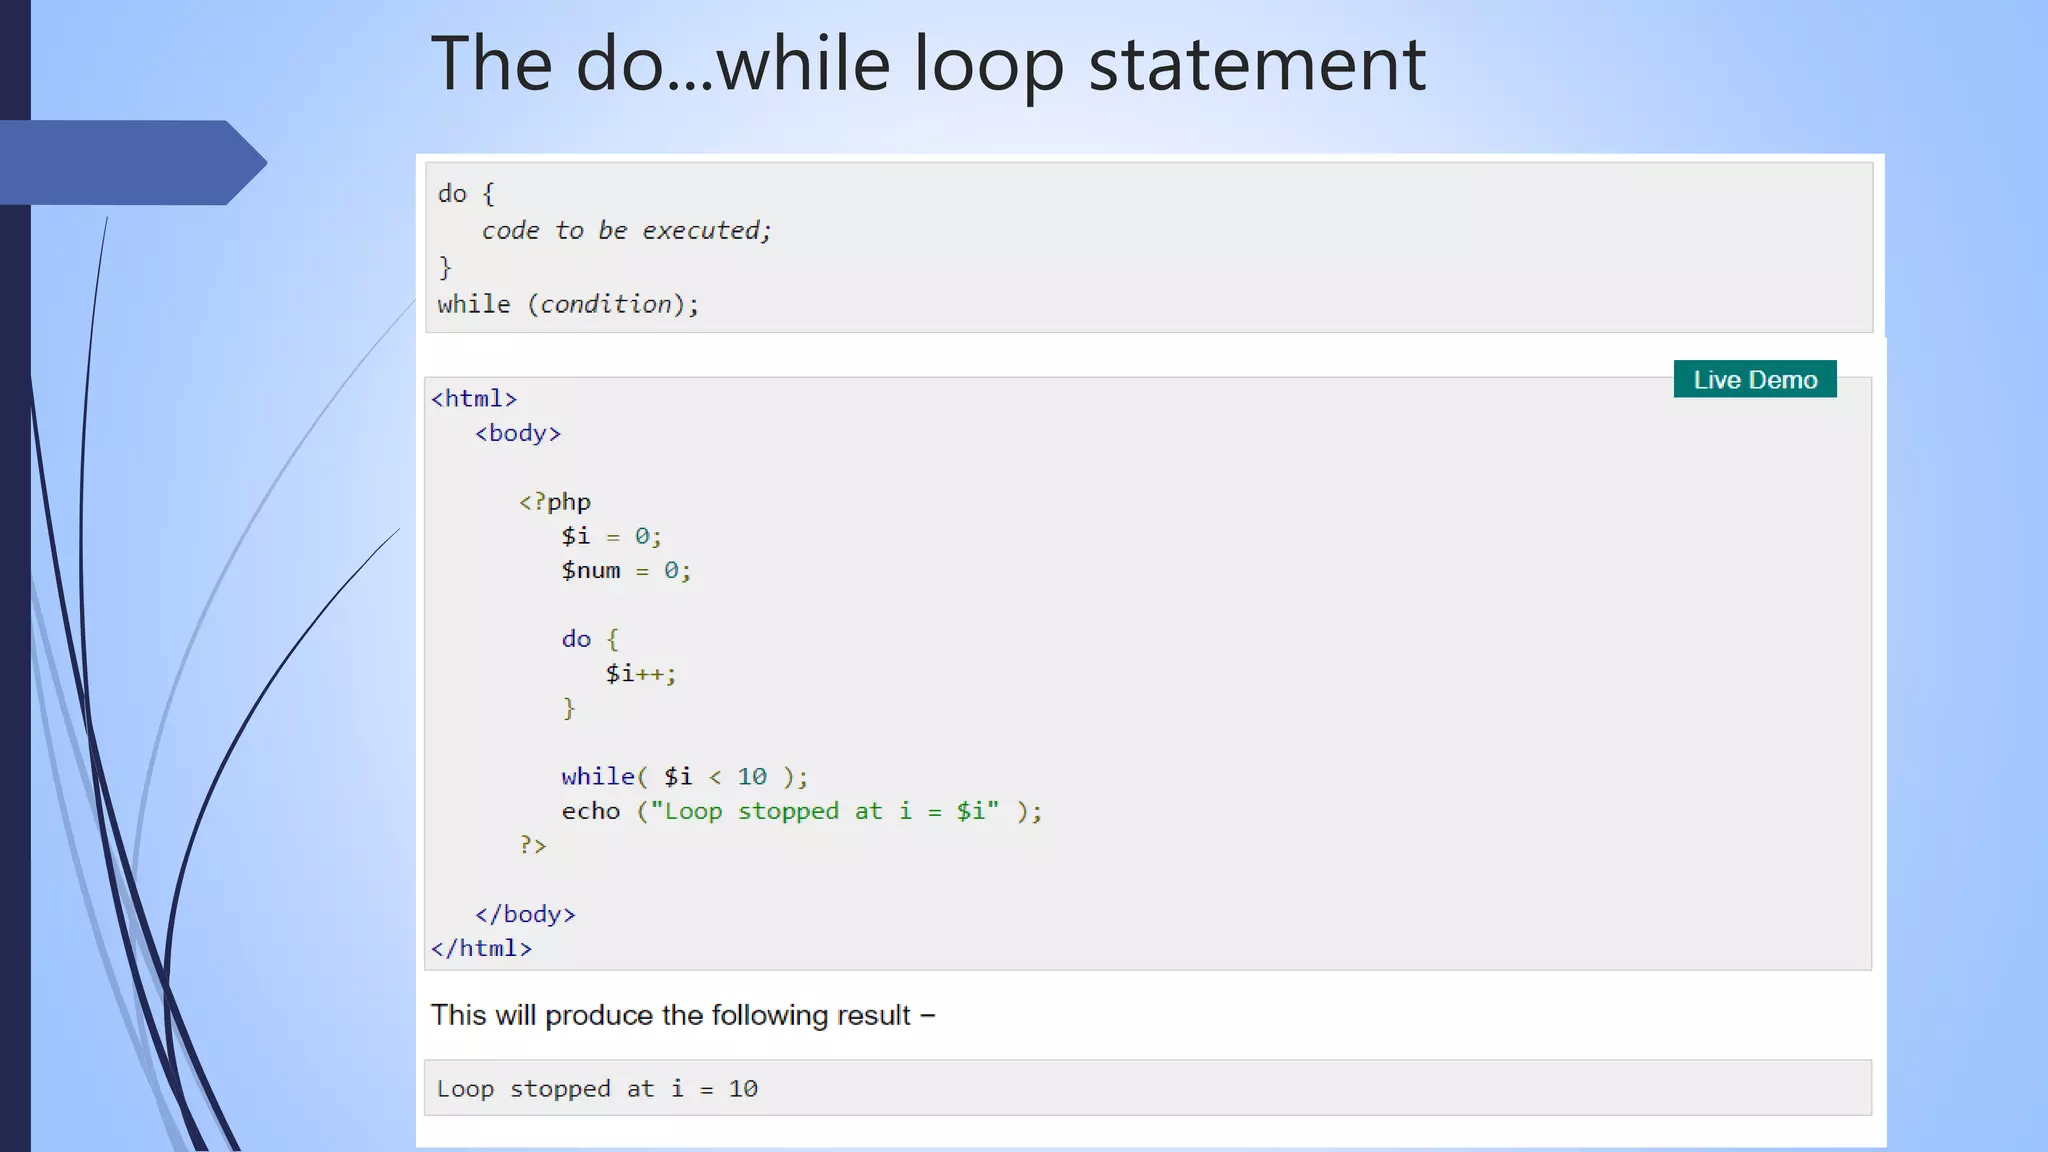Click the opening <body> tag line

[x=518, y=433]
